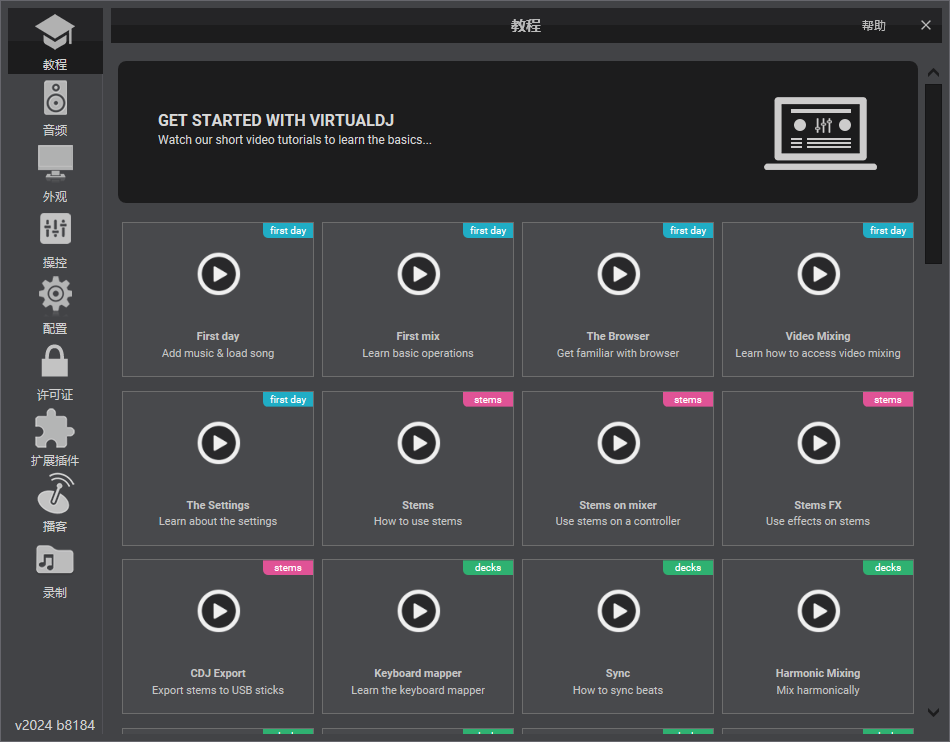The image size is (950, 742).
Task: Play the Stems tutorial video
Action: point(419,443)
